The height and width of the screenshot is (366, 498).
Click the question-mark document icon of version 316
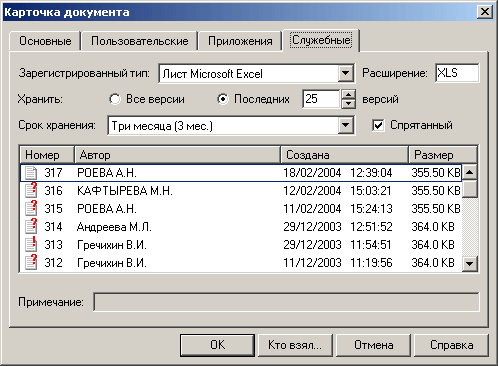[x=31, y=190]
